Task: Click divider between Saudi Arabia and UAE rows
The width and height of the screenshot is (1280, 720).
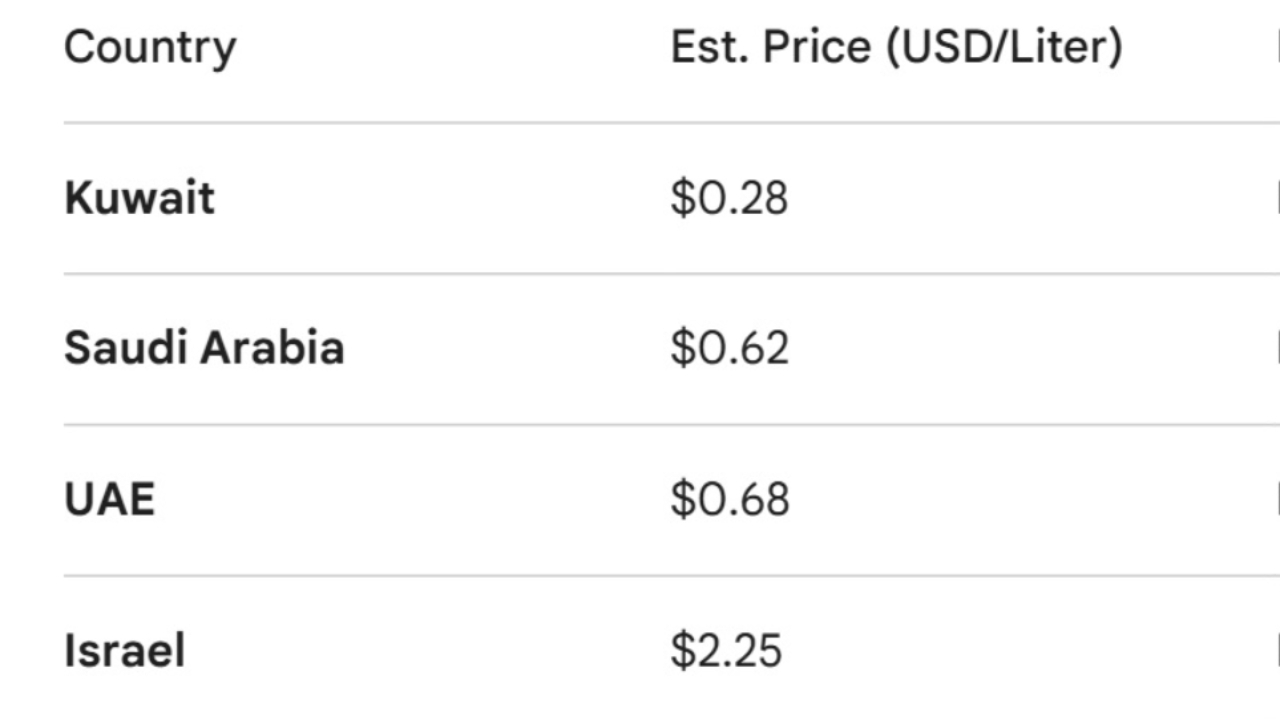Action: click(640, 424)
